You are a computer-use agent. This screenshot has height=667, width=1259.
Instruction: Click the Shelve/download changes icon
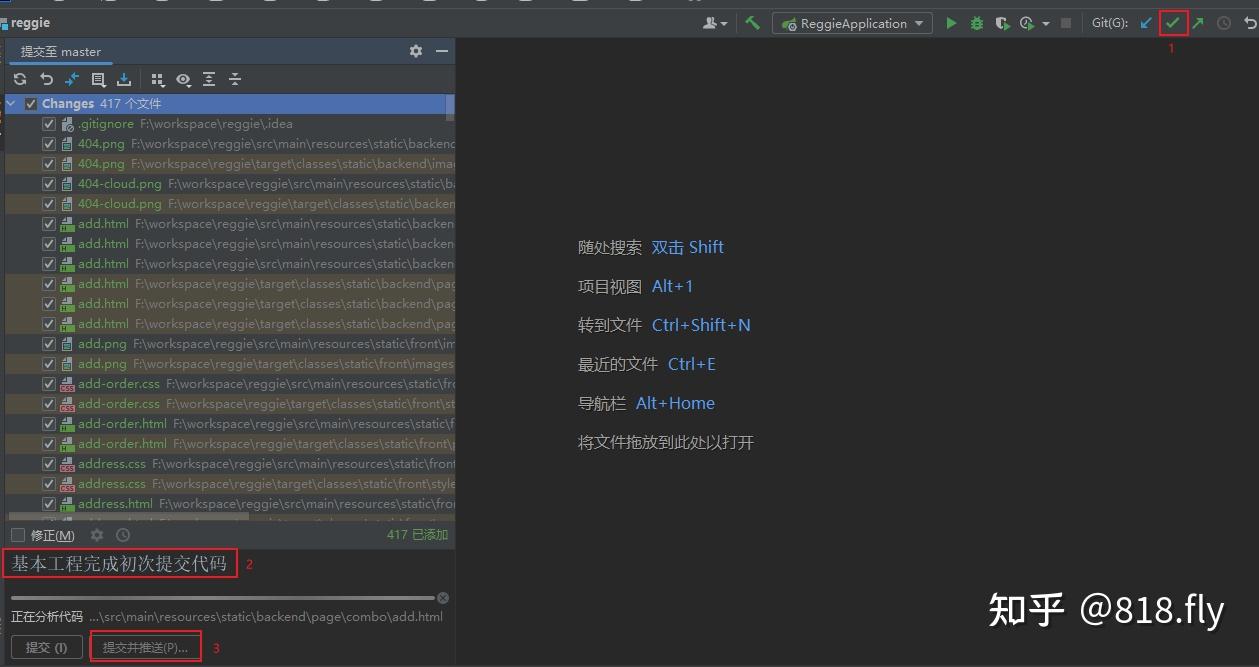(124, 79)
